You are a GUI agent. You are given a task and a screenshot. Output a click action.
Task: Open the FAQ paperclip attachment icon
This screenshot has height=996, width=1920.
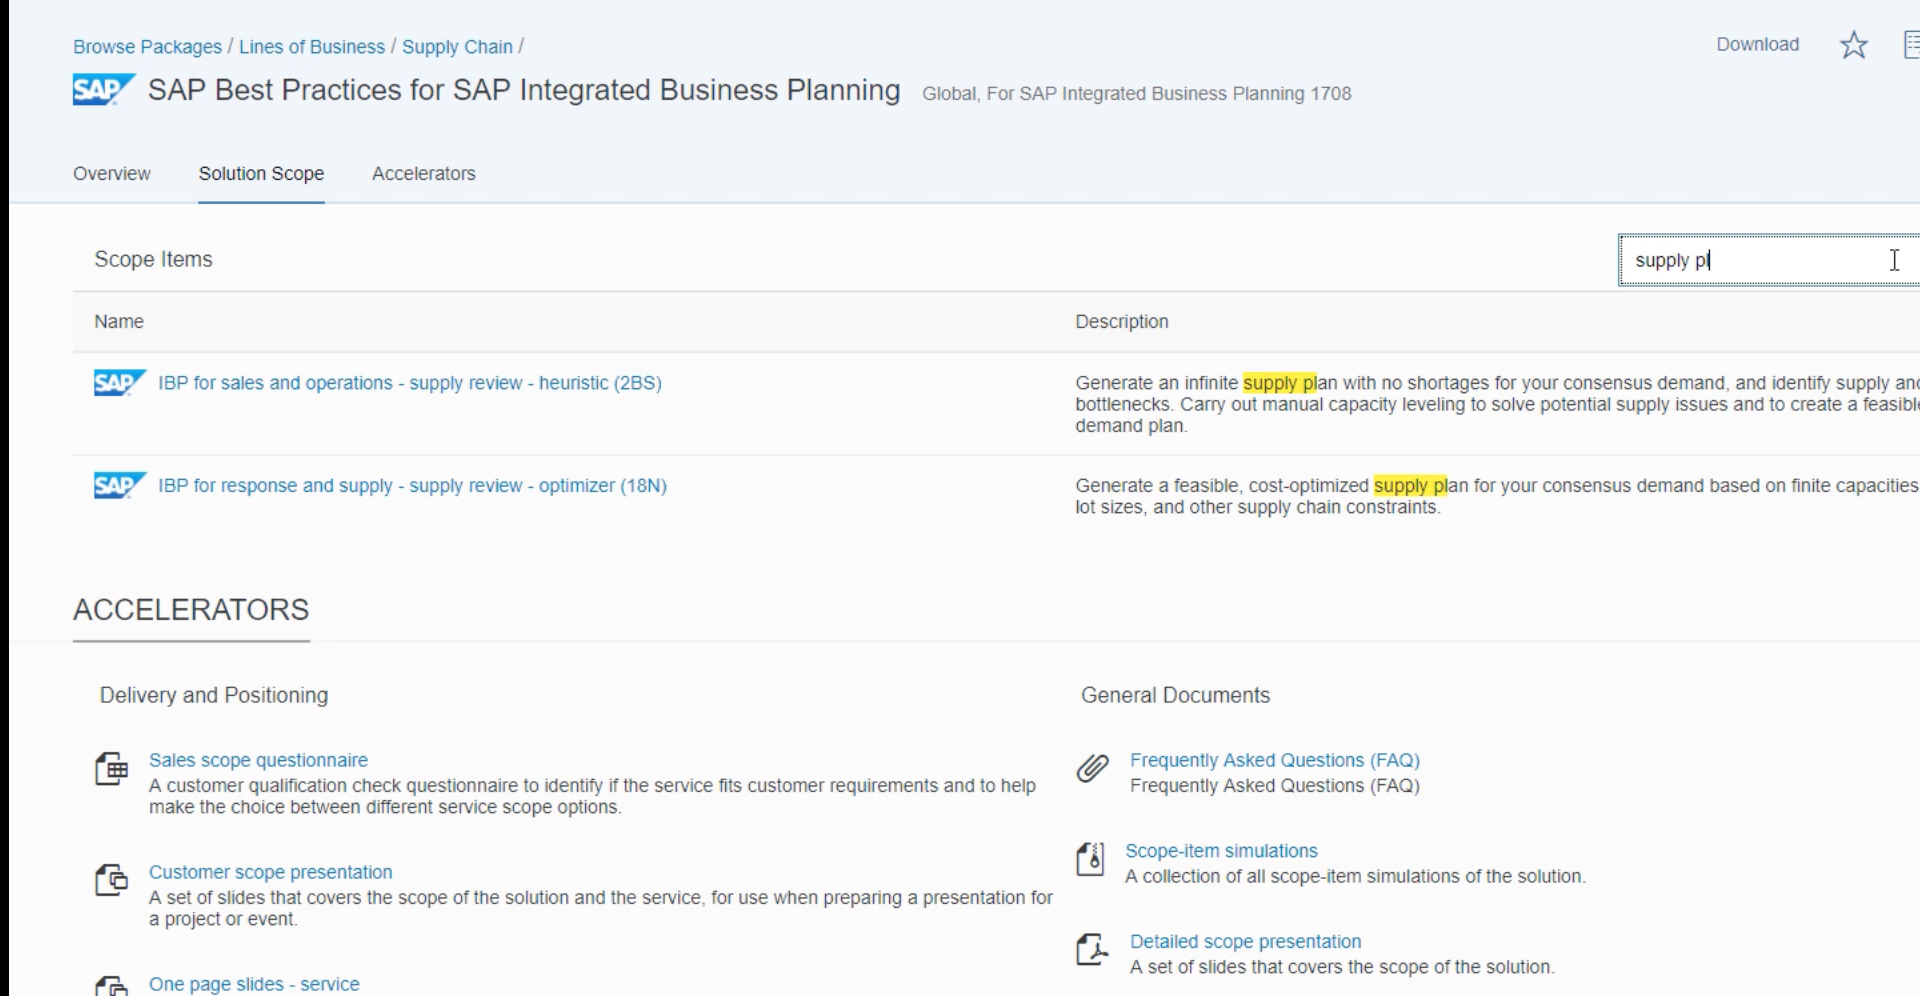1092,768
